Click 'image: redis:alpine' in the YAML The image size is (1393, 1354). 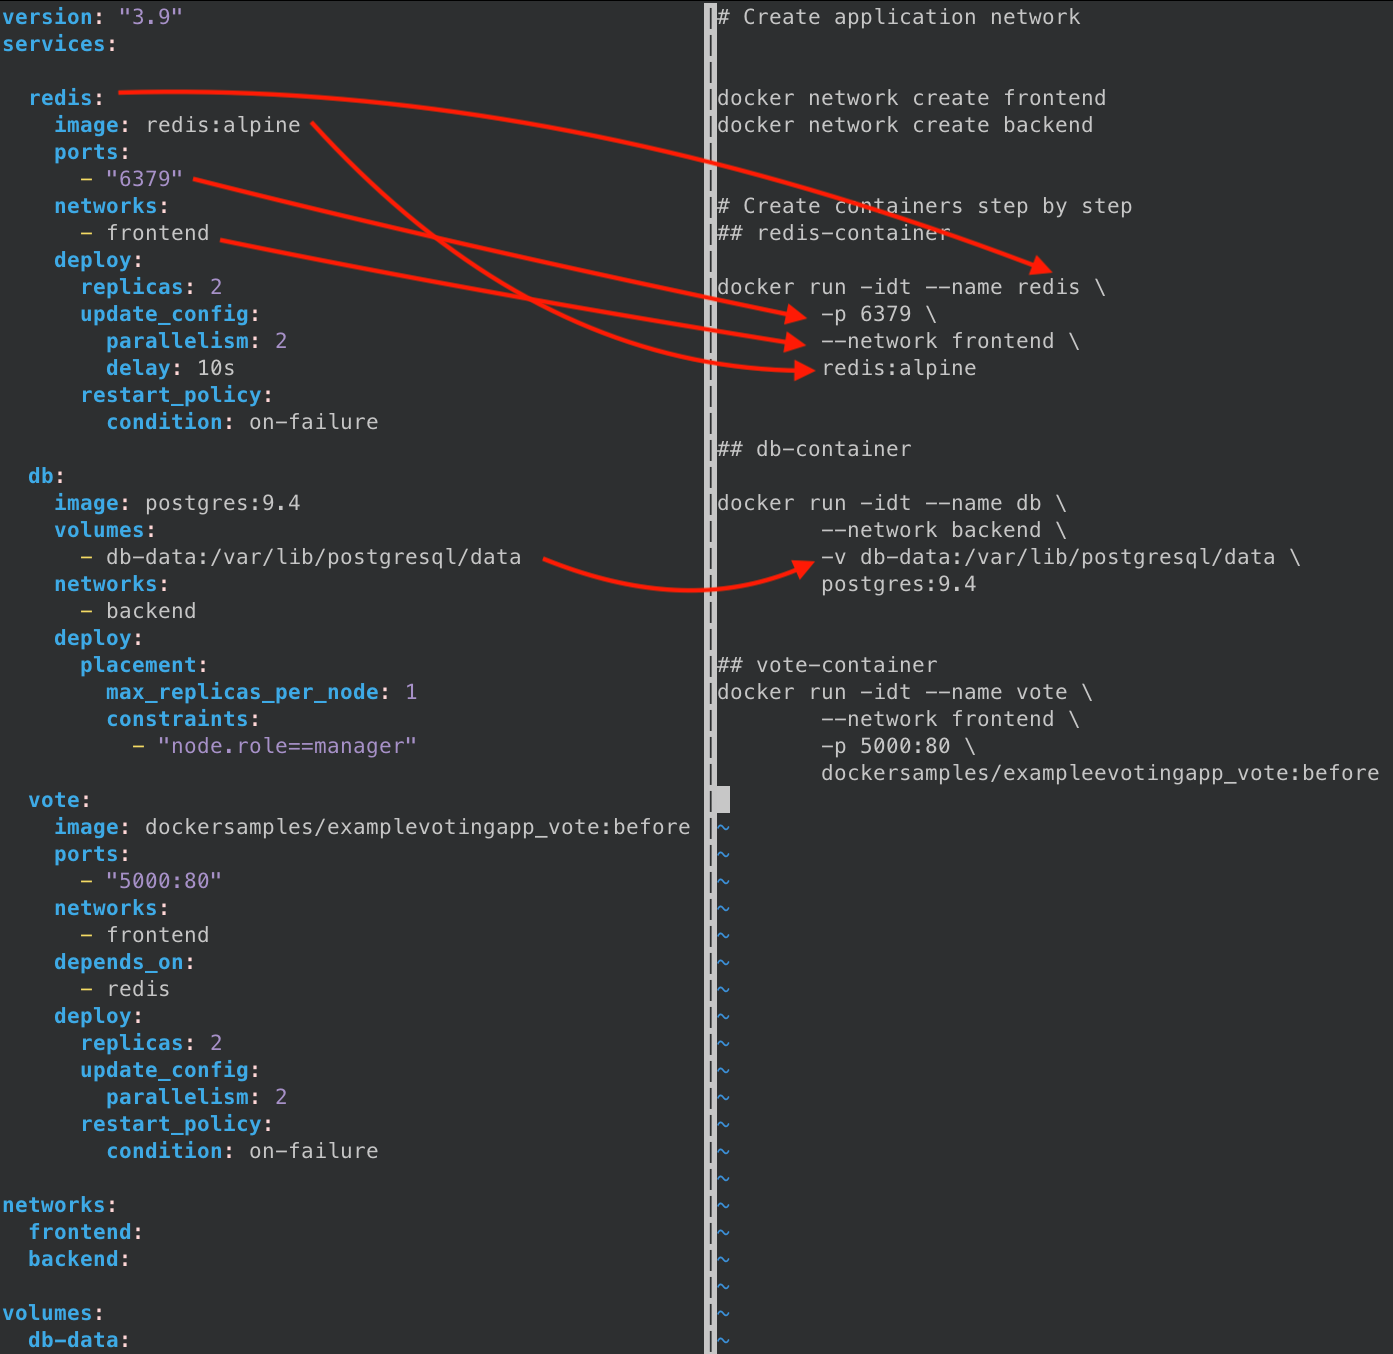click(177, 125)
